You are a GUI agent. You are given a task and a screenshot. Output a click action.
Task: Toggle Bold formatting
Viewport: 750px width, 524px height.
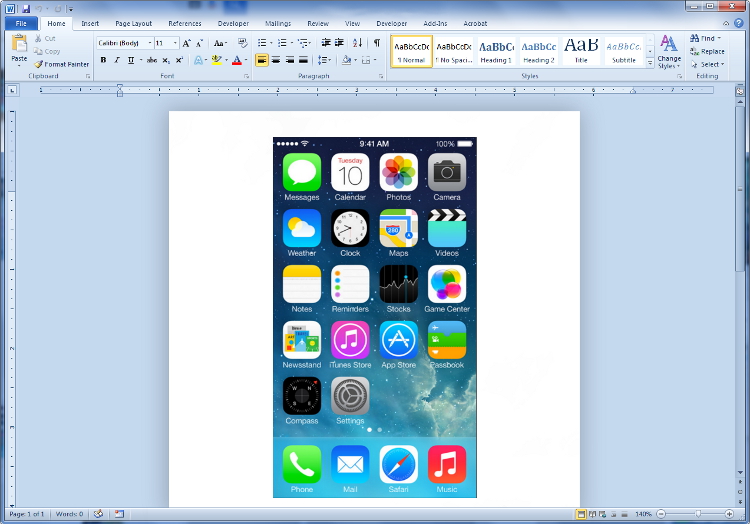click(x=103, y=60)
